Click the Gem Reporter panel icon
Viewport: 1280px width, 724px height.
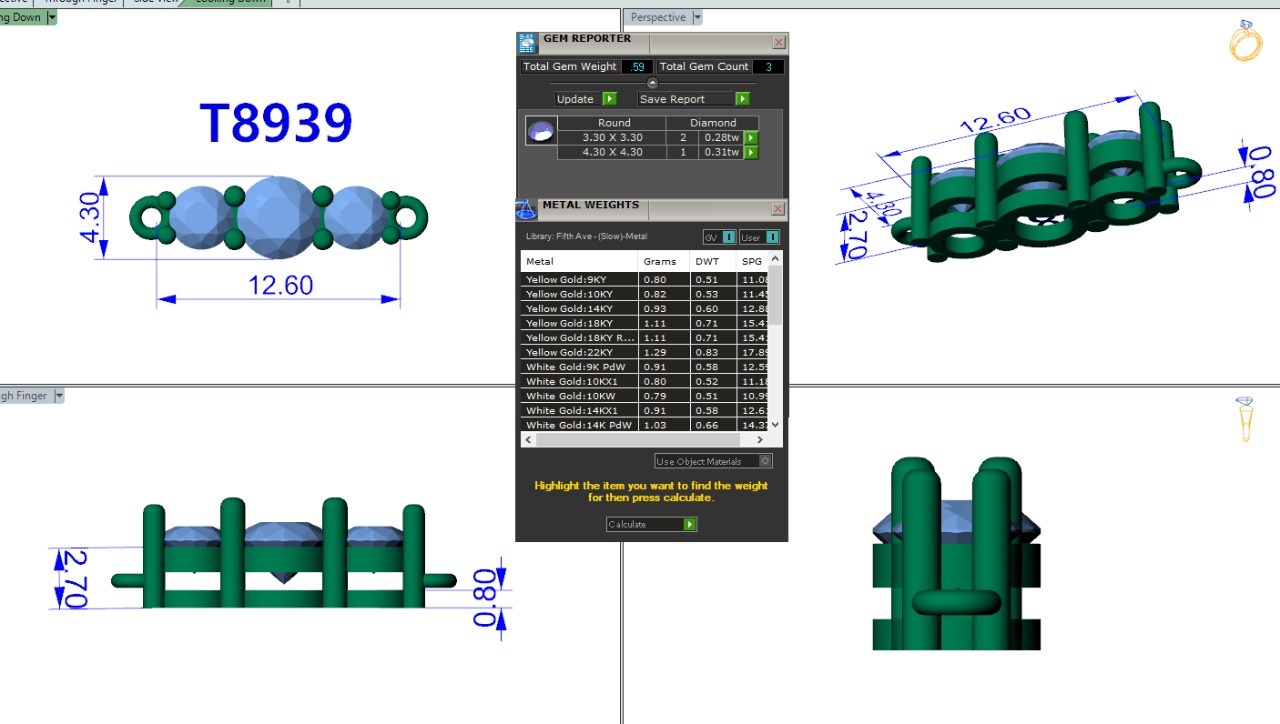click(527, 43)
